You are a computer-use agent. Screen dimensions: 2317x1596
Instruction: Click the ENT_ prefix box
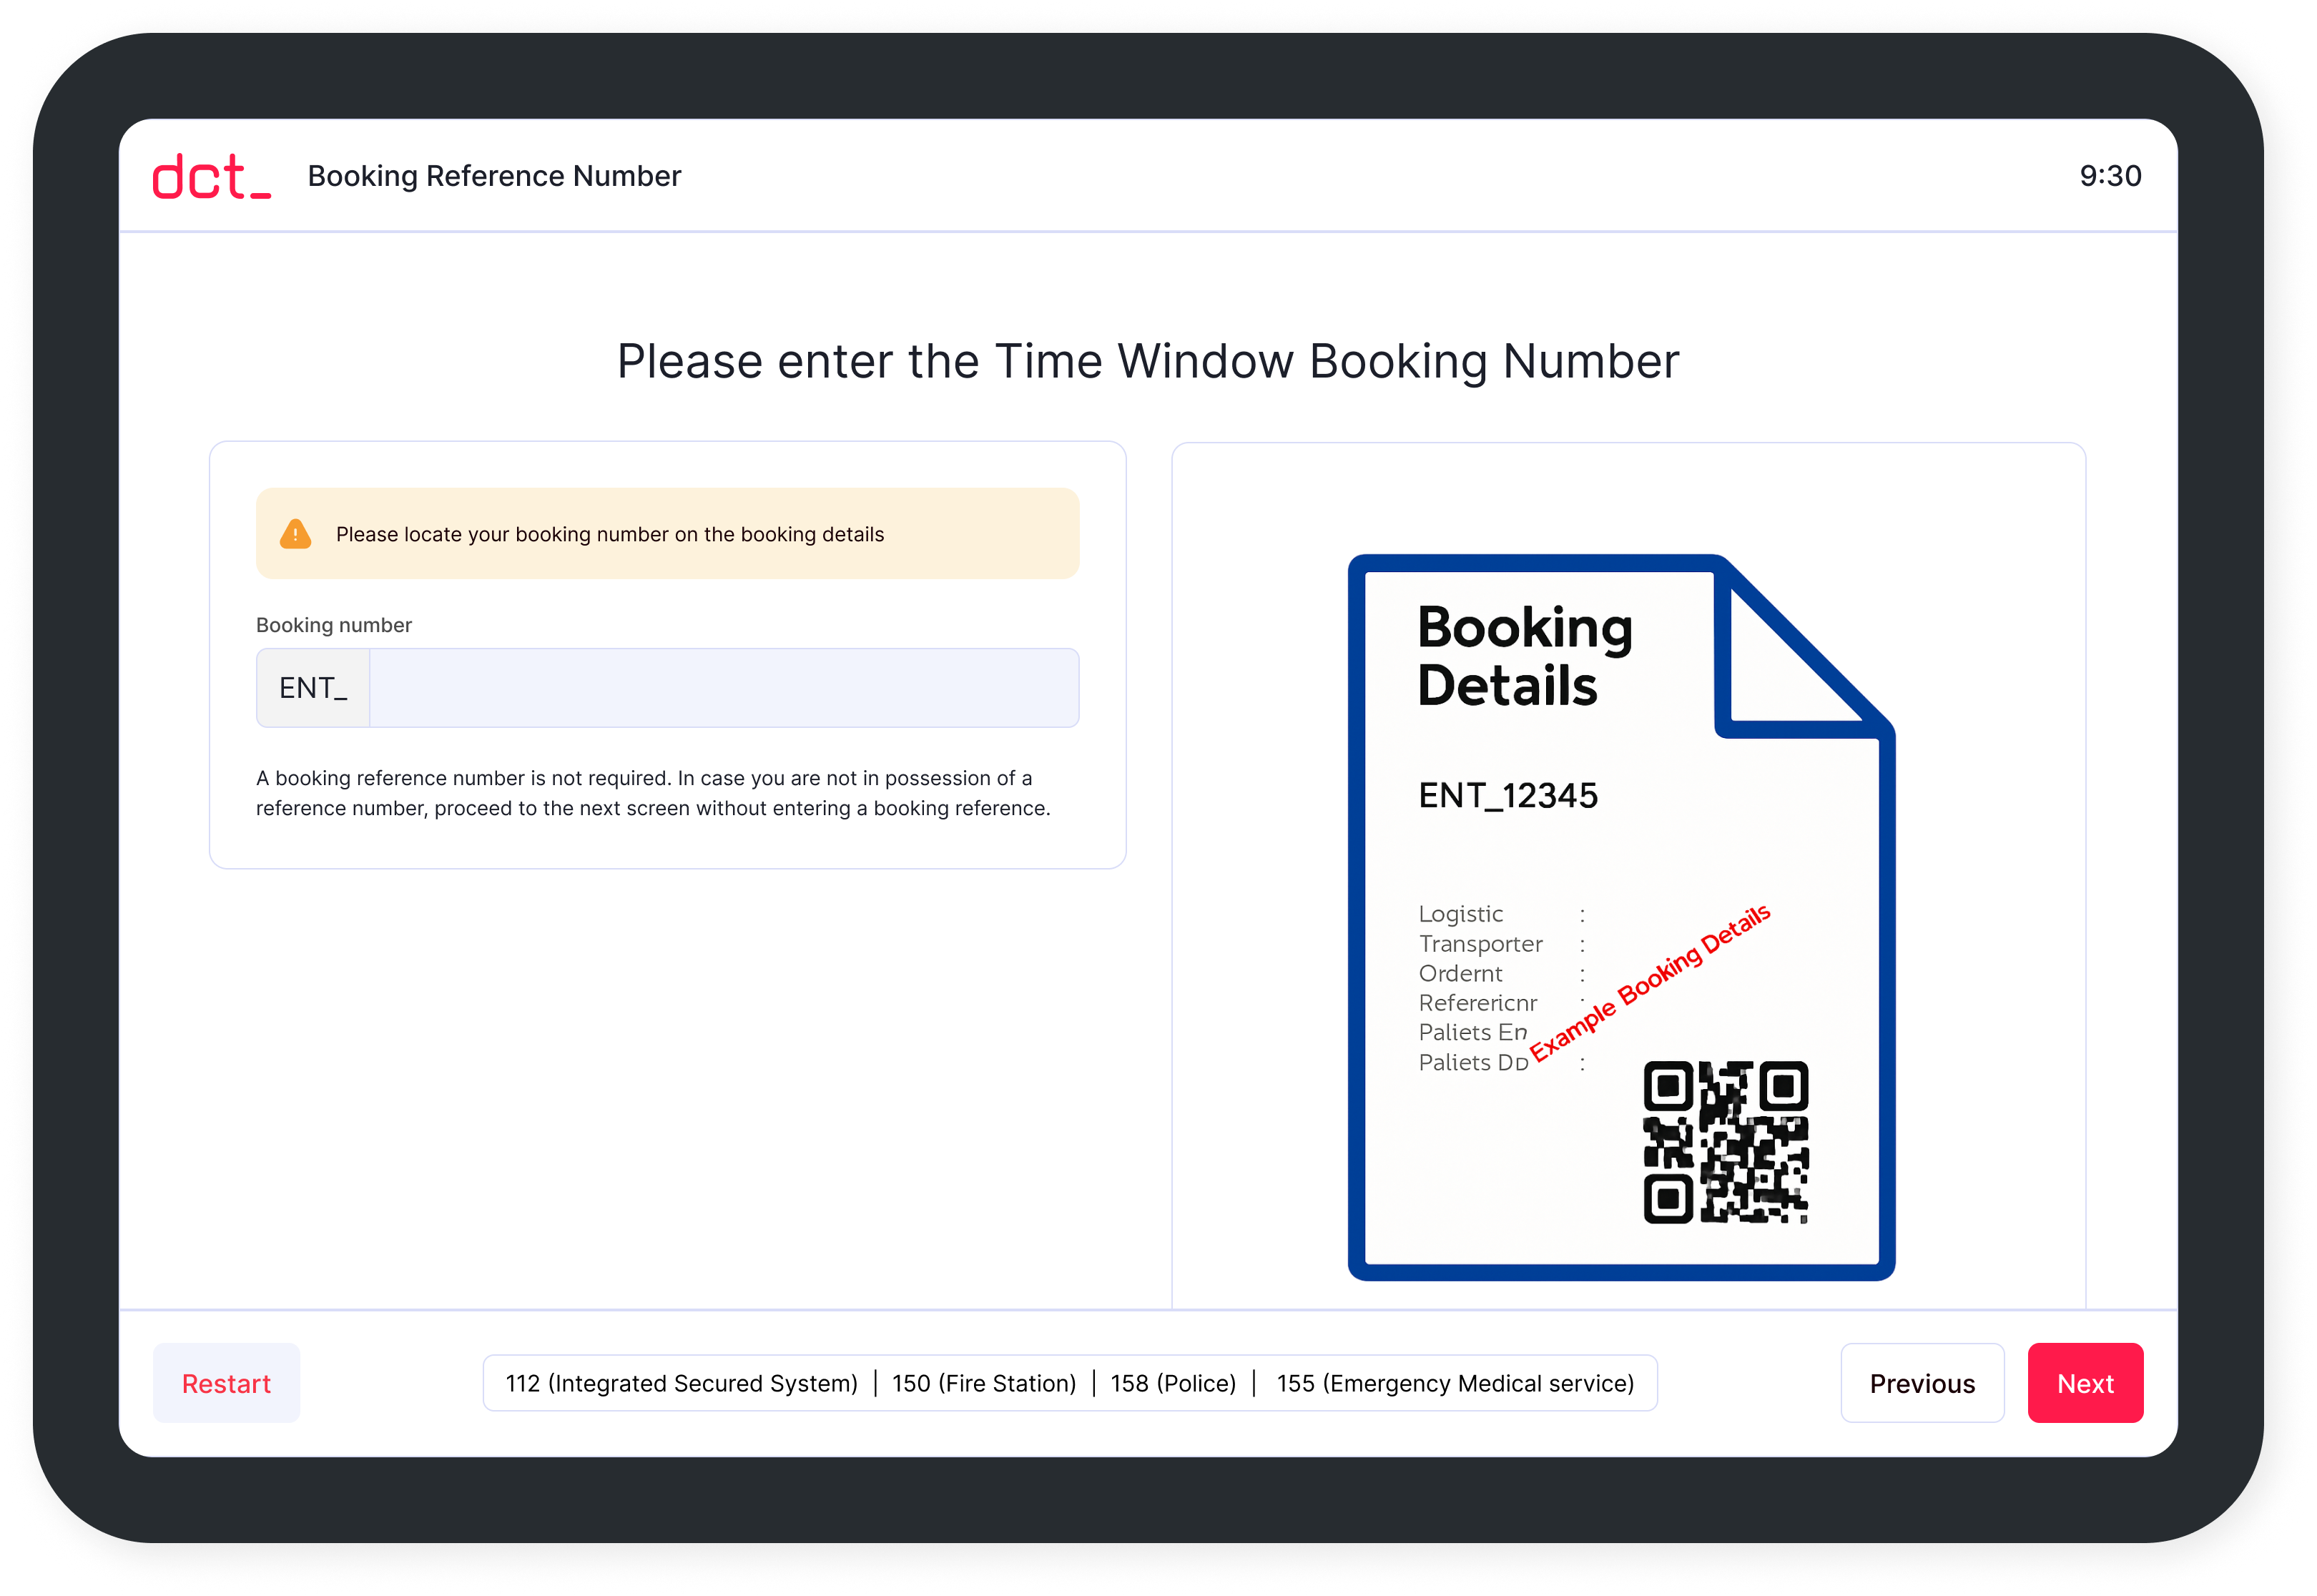(x=313, y=687)
